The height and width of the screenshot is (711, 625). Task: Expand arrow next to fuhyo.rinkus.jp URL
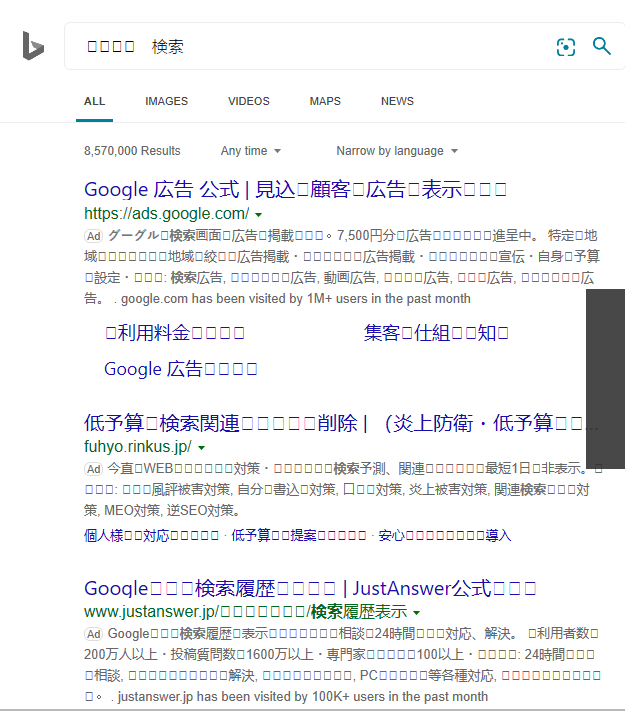click(x=202, y=448)
